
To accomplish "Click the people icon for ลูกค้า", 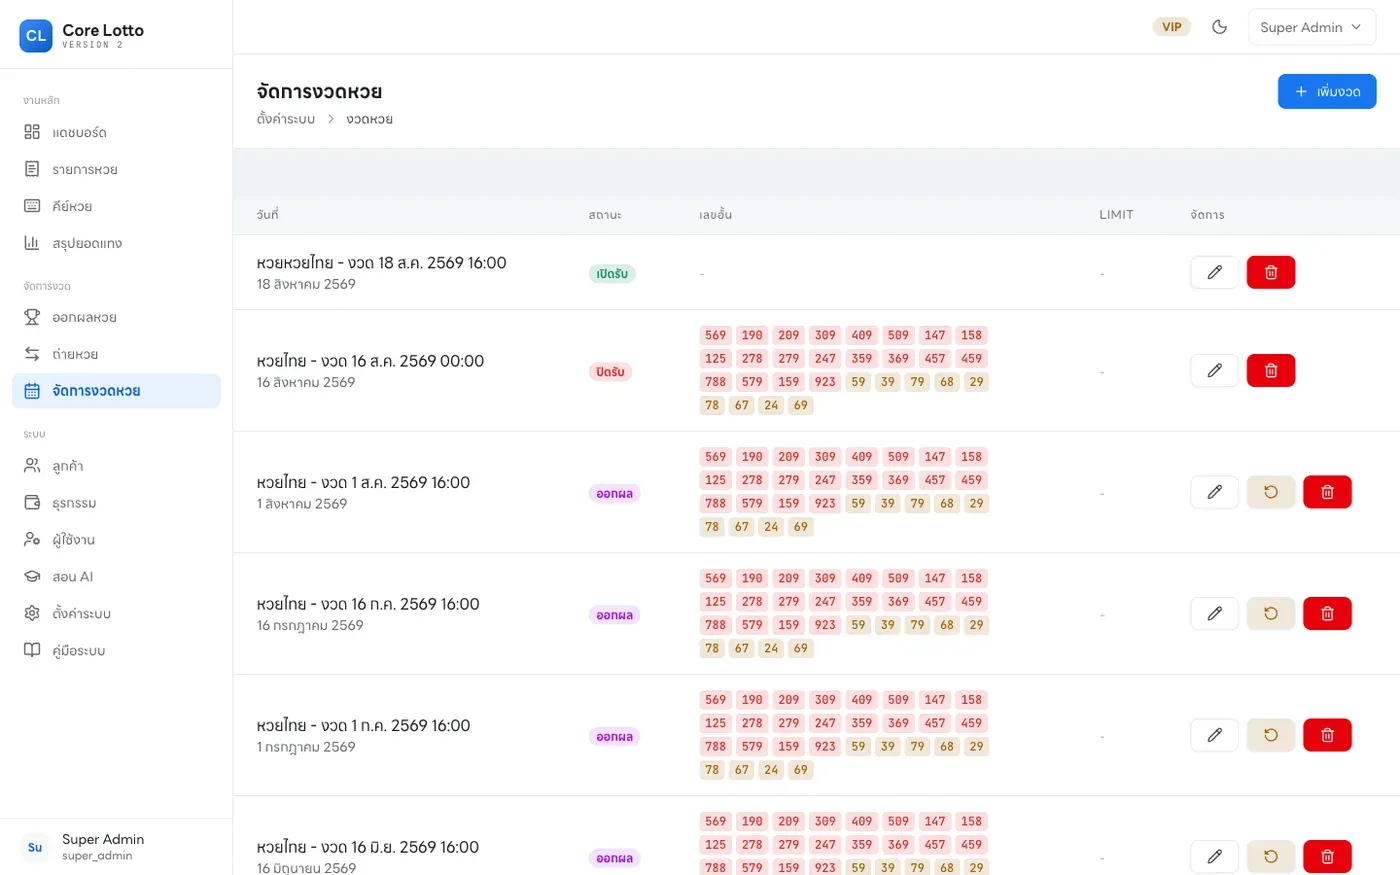I will pyautogui.click(x=32, y=466).
